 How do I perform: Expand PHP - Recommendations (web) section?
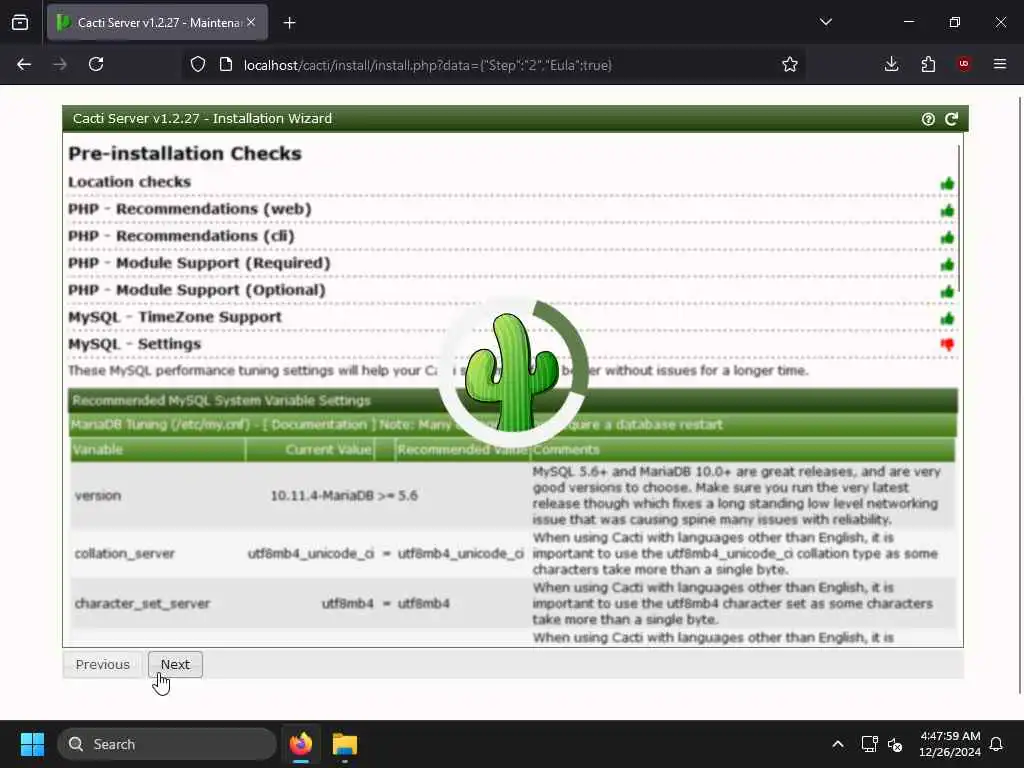click(x=189, y=209)
